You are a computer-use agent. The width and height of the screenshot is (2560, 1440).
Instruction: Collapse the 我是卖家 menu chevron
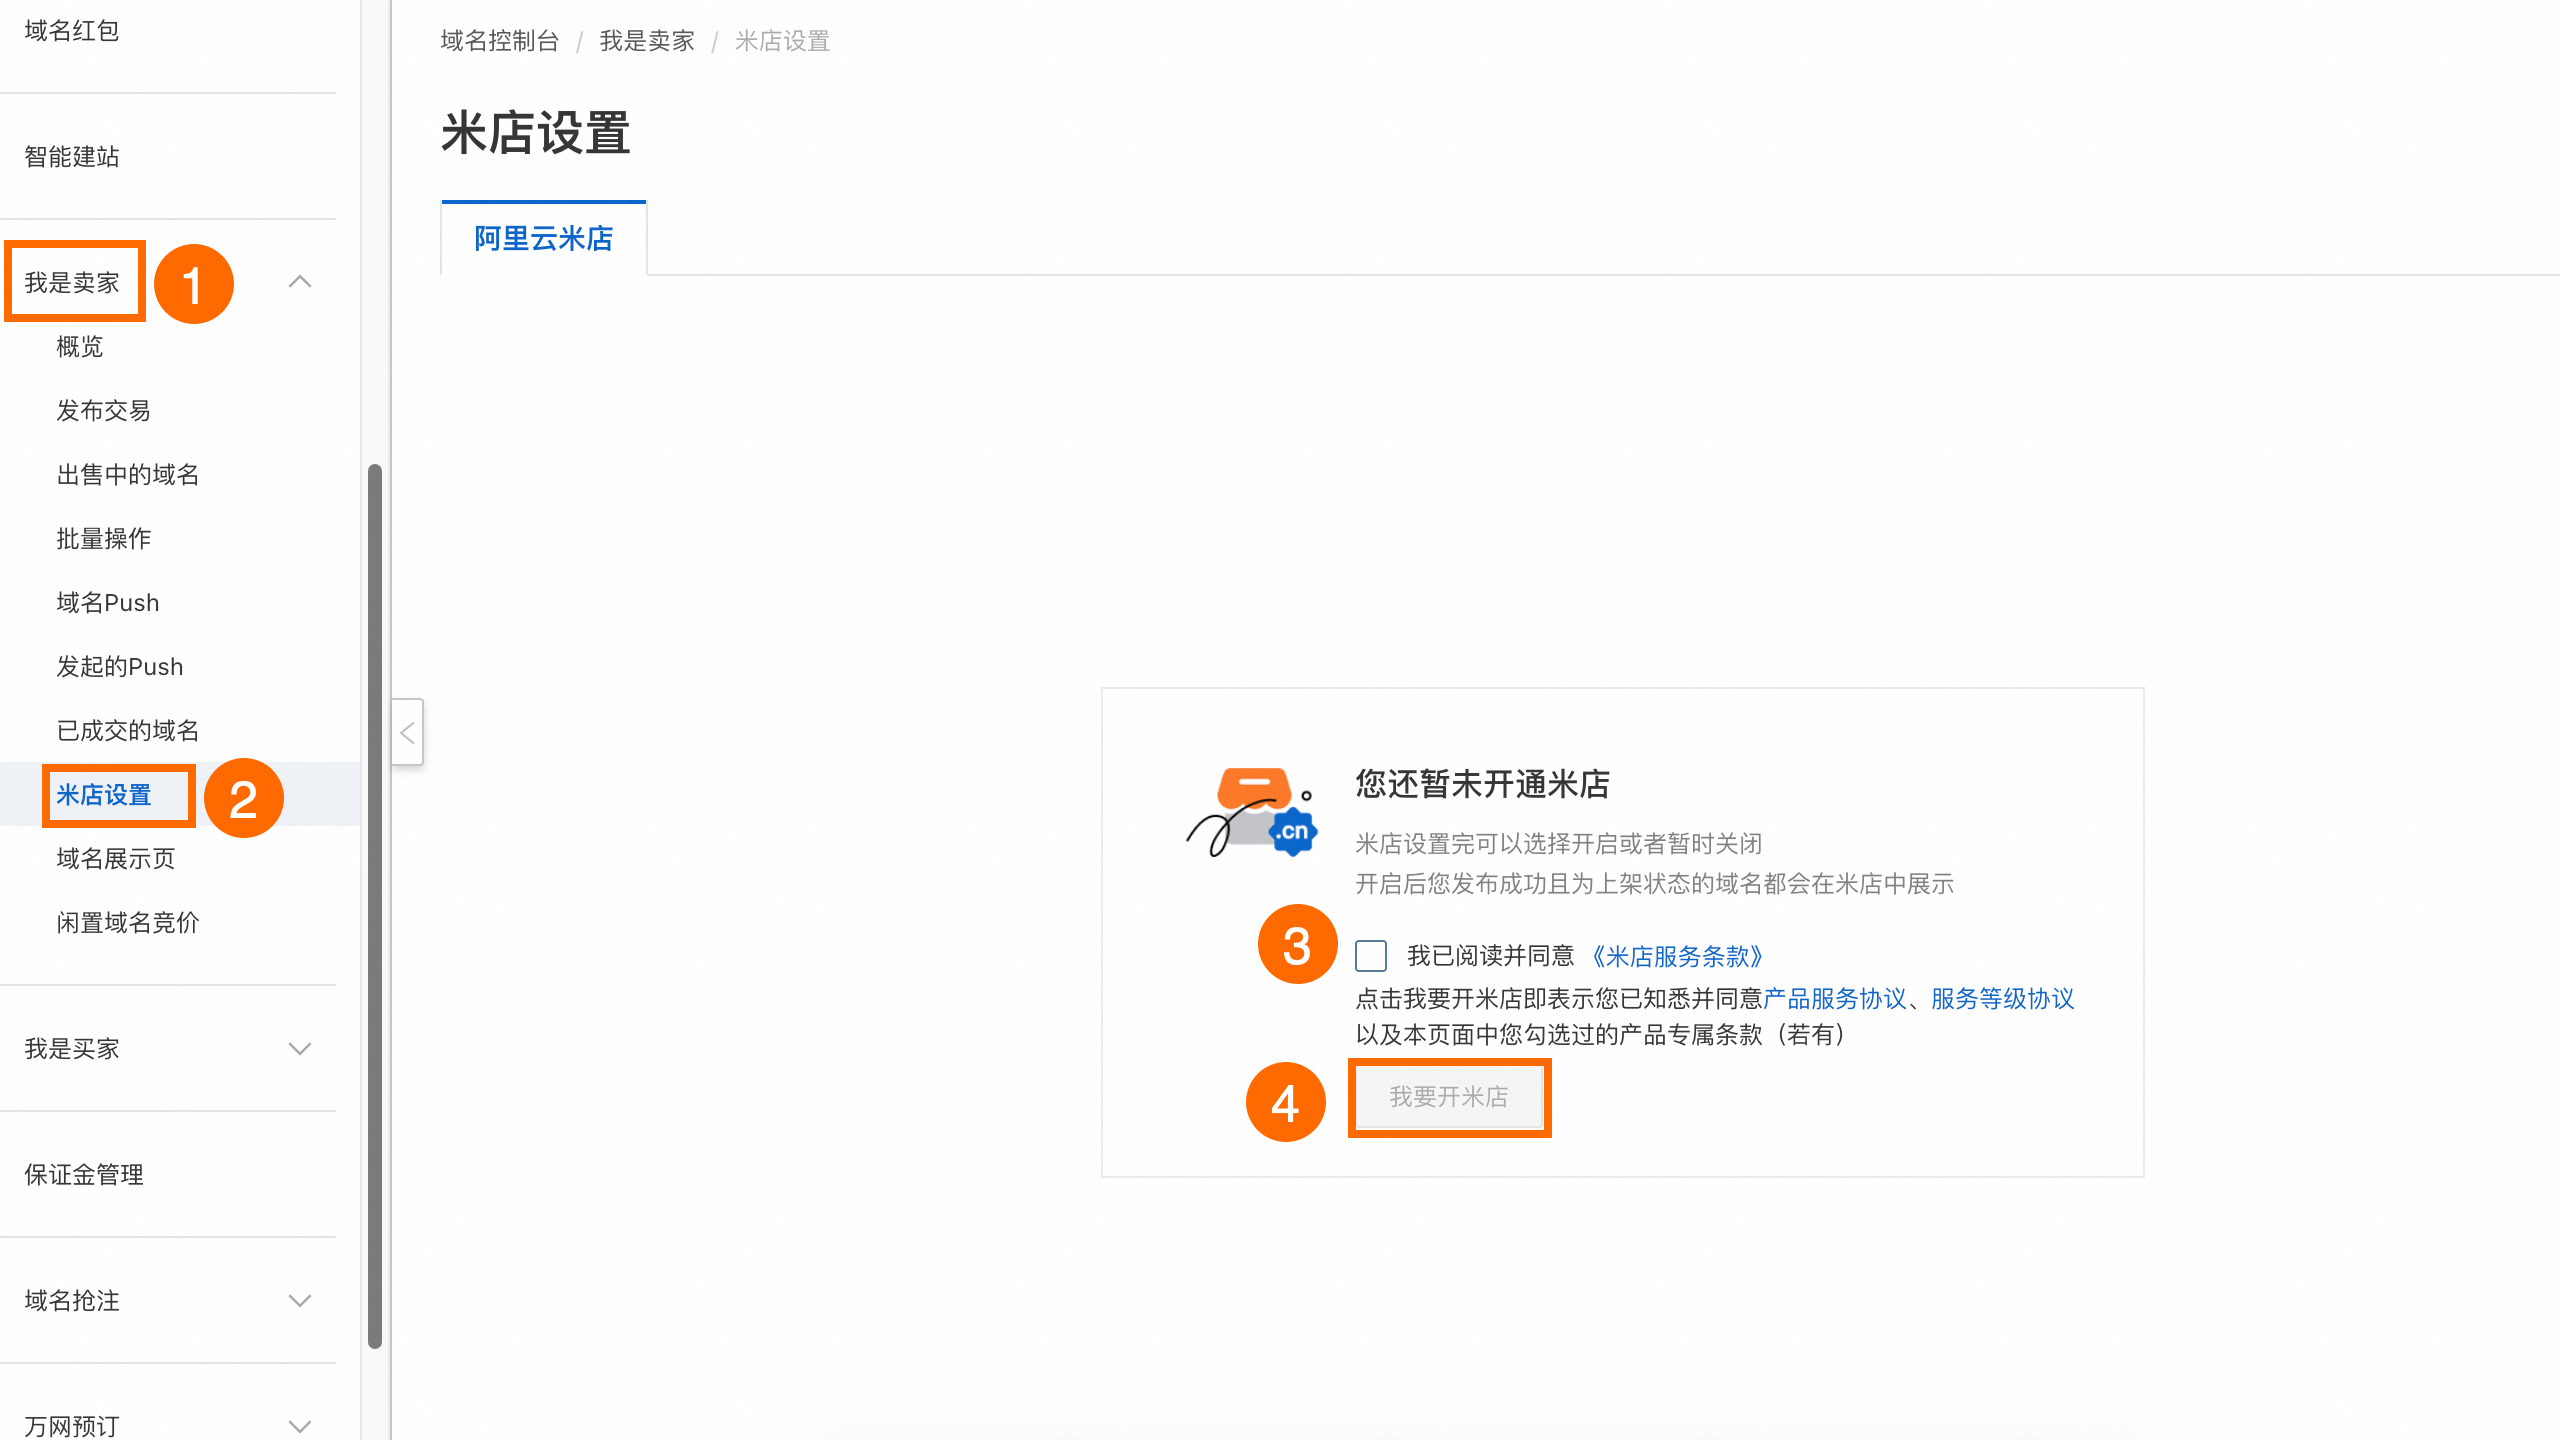click(300, 282)
